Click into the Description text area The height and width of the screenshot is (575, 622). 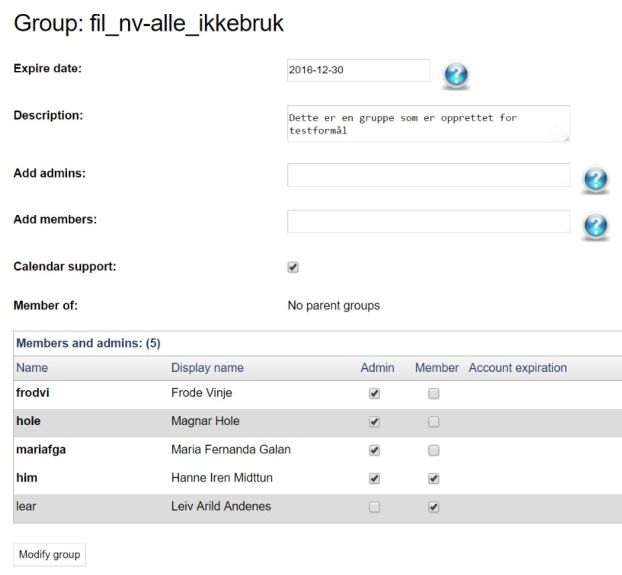428,124
